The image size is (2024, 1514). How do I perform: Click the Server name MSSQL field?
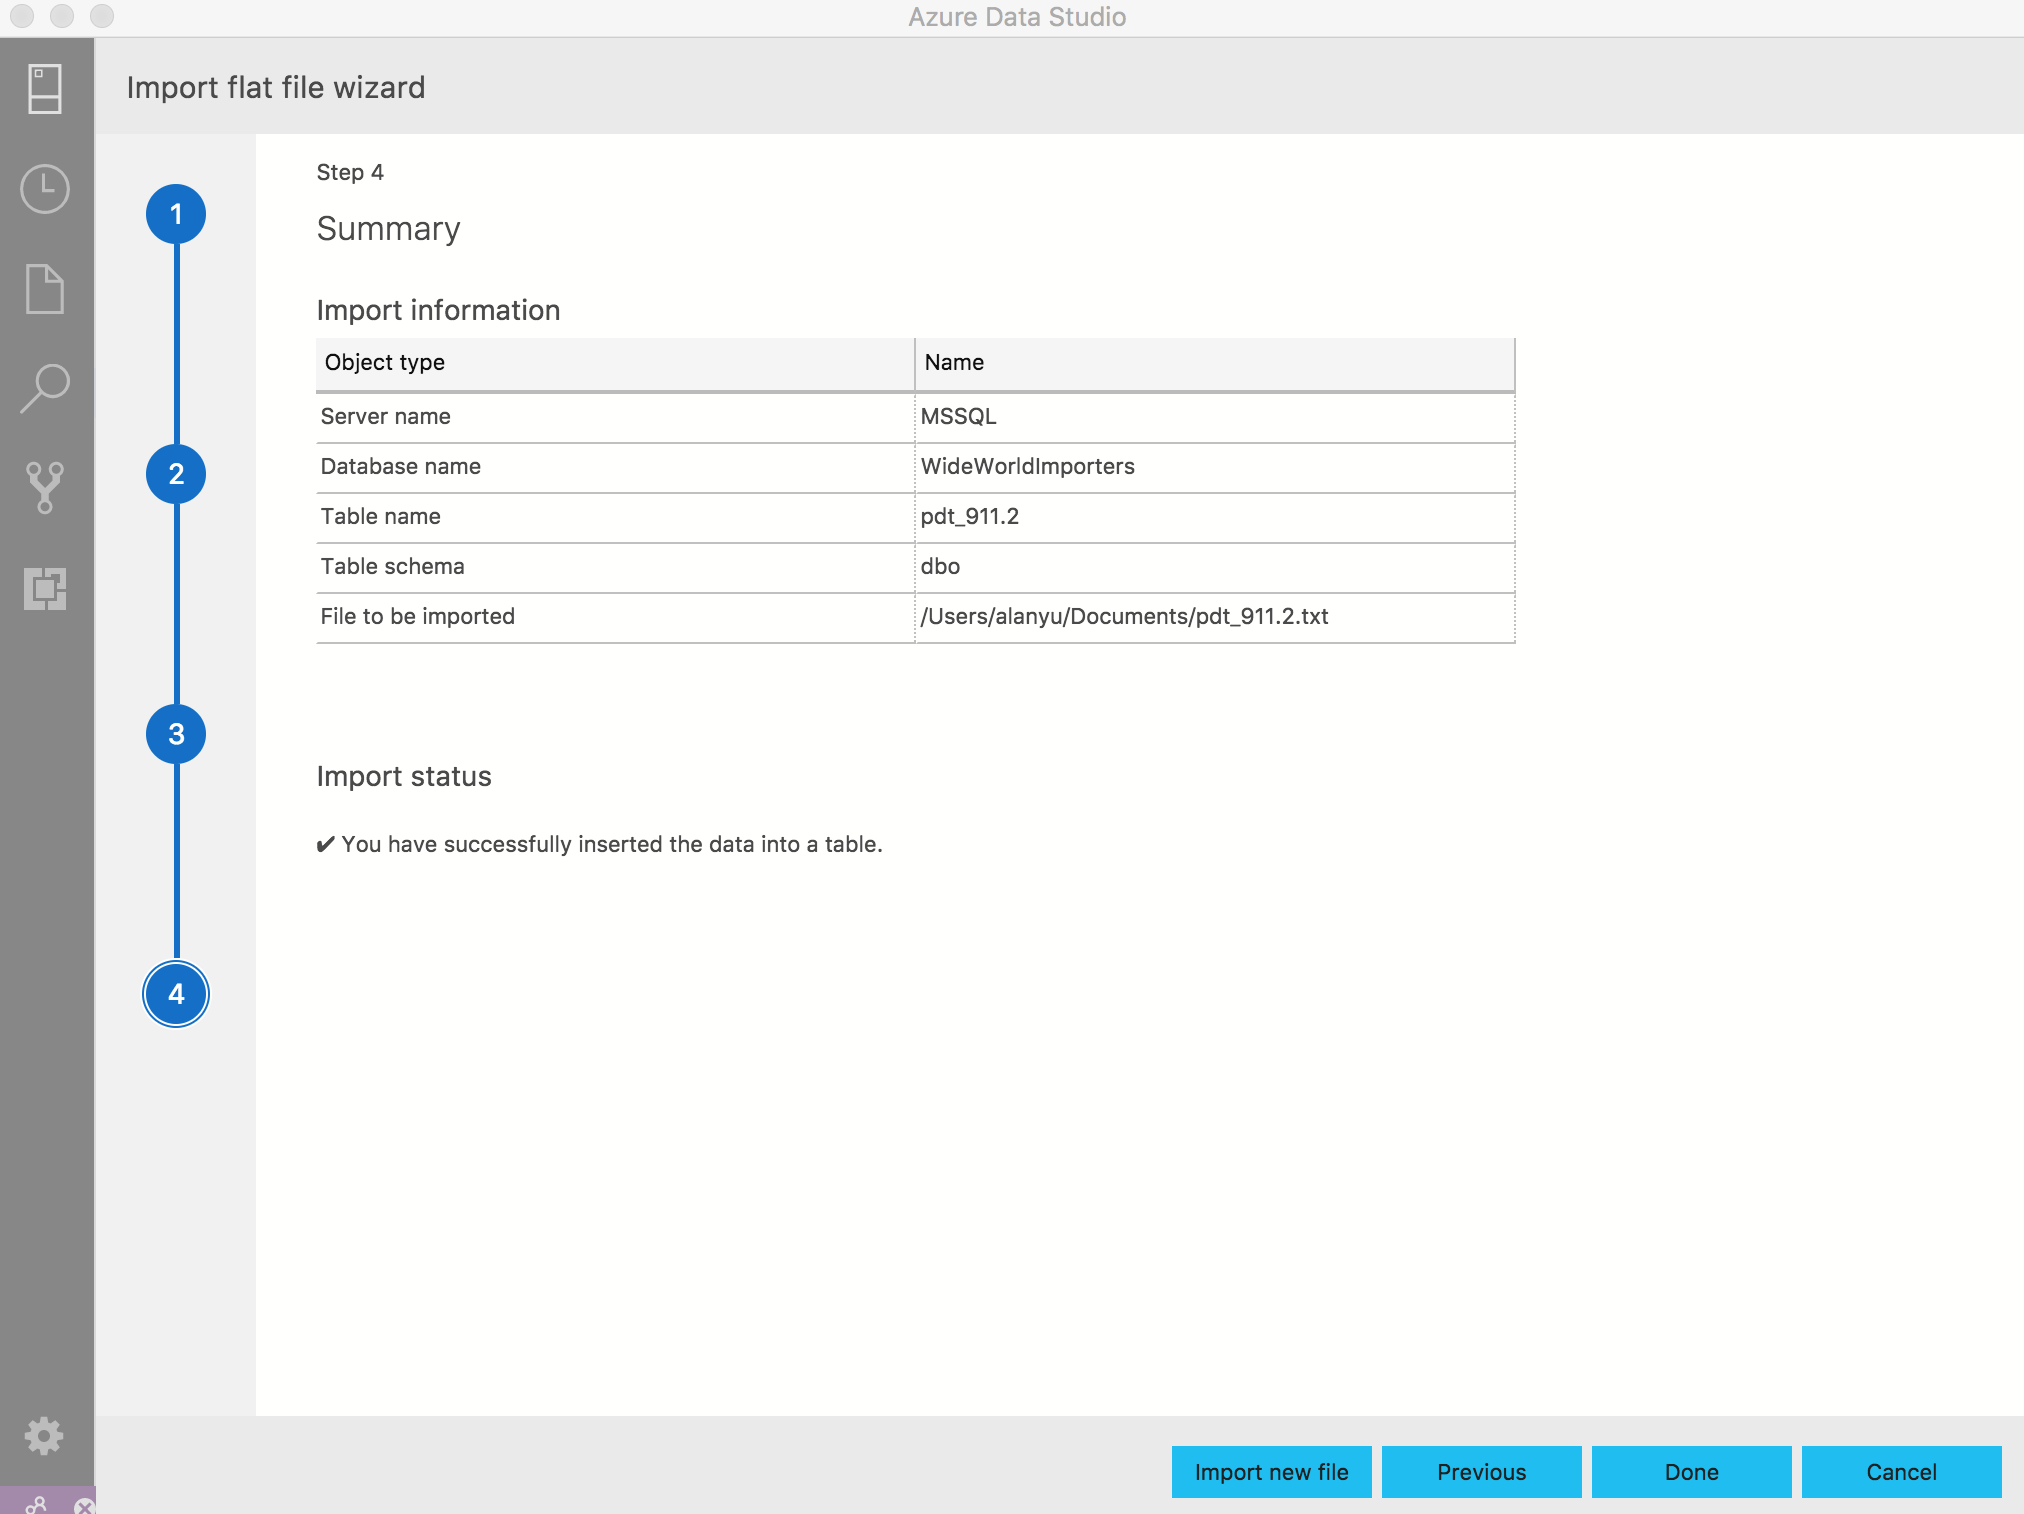(x=1212, y=417)
